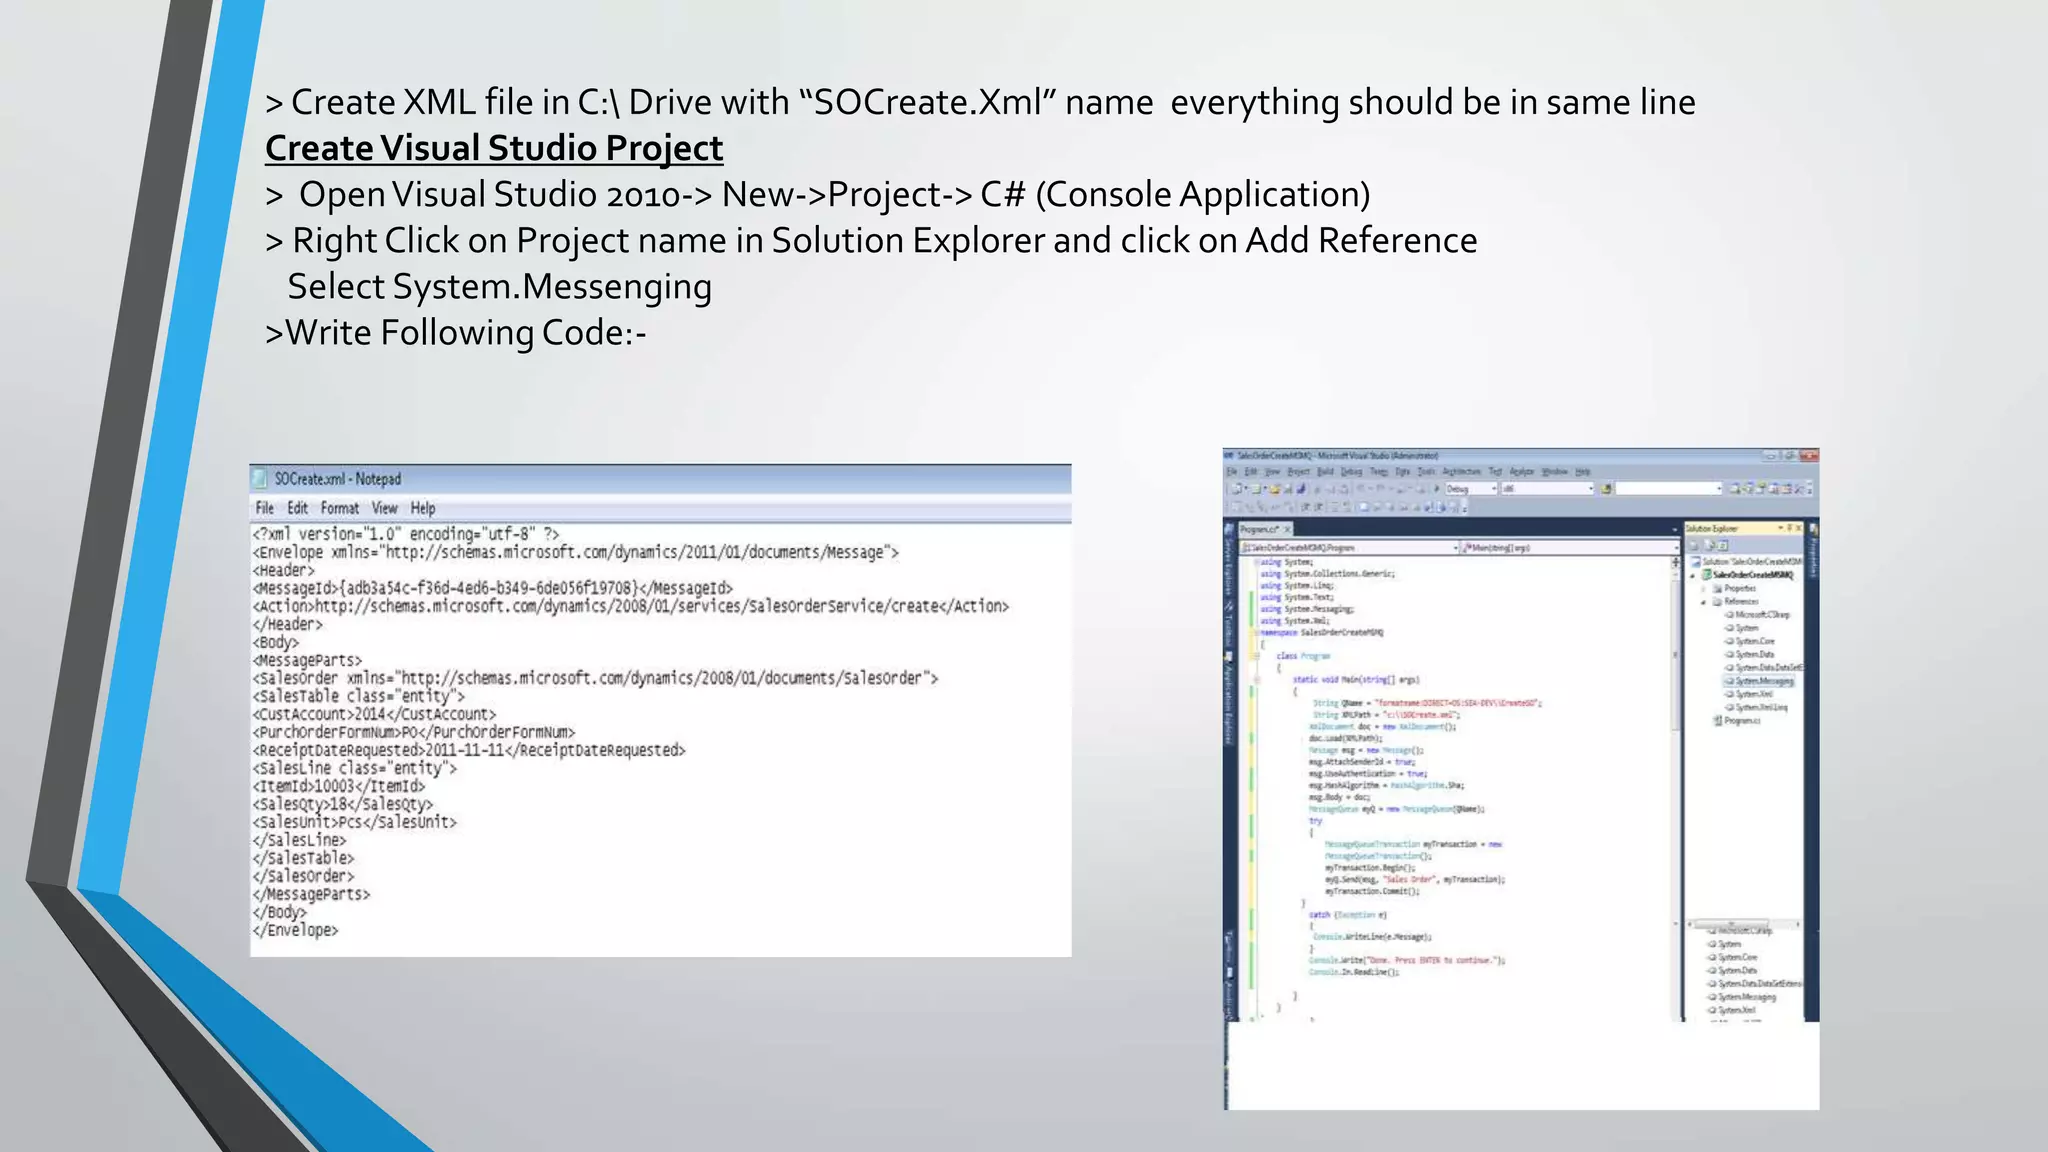Click Show All Files icon in Solution Explorer

pyautogui.click(x=1710, y=546)
